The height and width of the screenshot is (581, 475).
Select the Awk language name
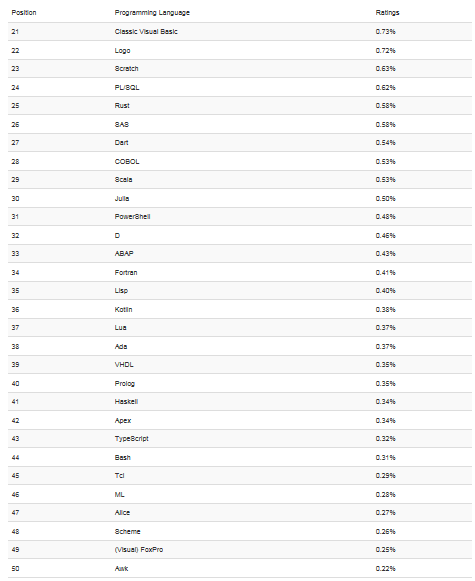click(x=121, y=568)
